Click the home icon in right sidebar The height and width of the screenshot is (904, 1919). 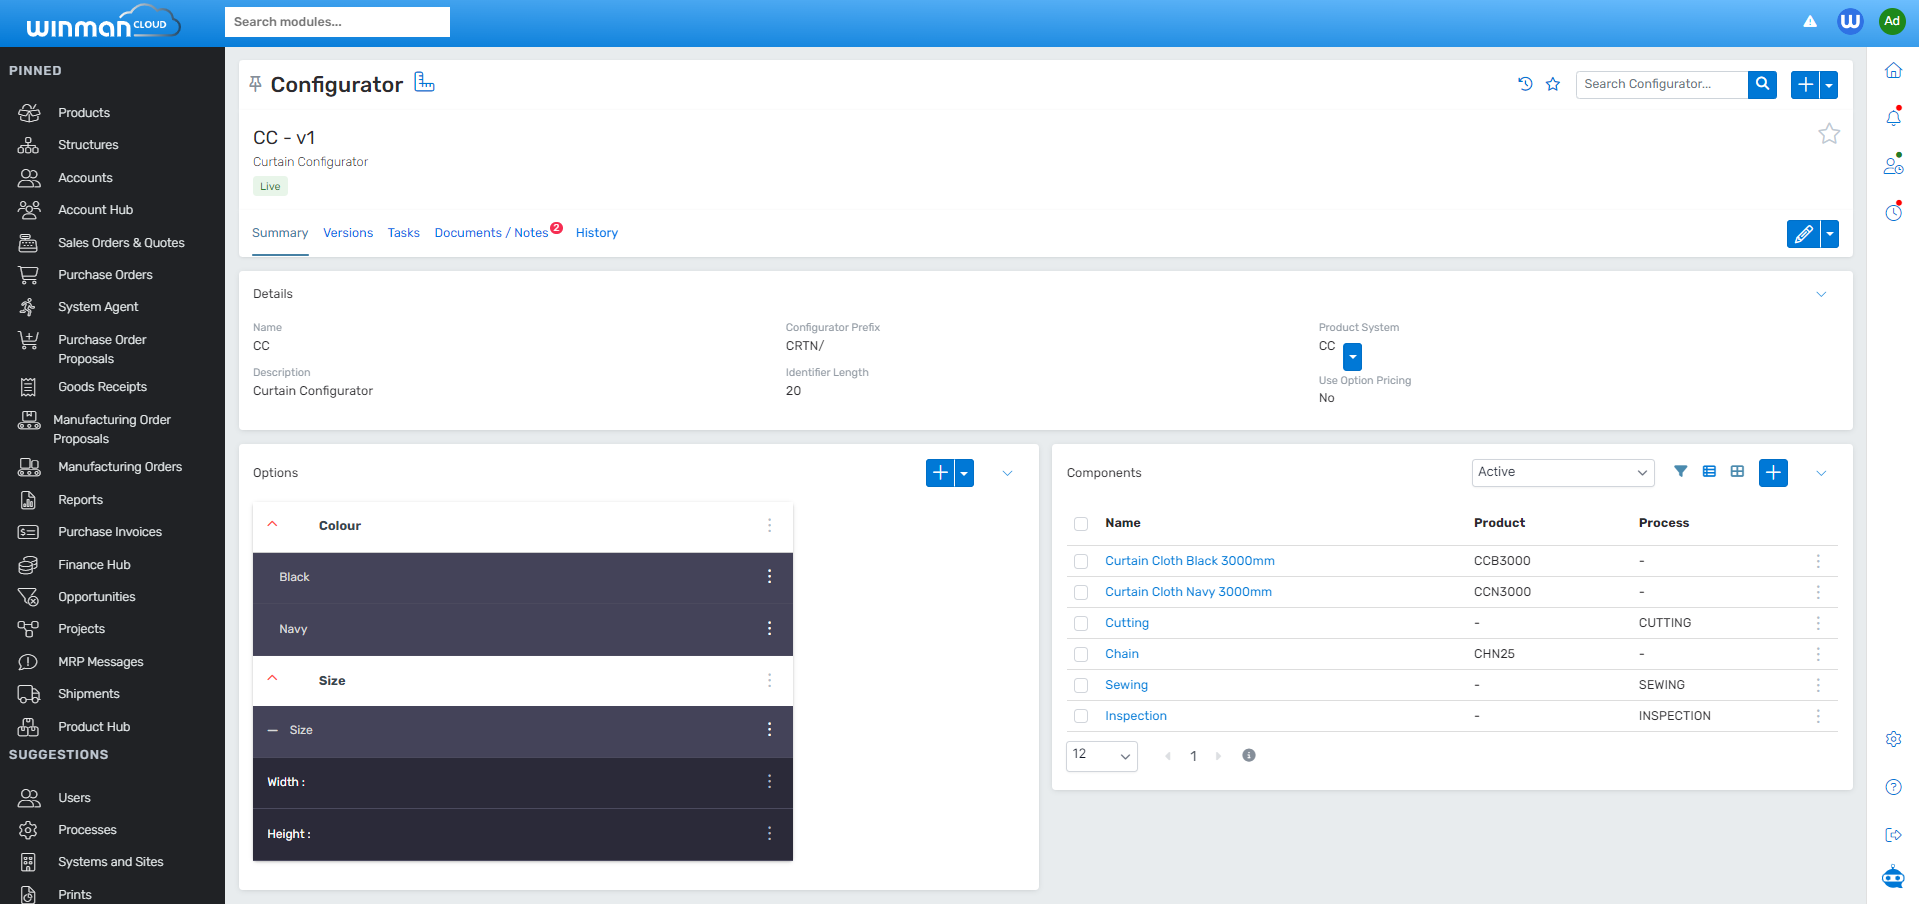click(1893, 71)
